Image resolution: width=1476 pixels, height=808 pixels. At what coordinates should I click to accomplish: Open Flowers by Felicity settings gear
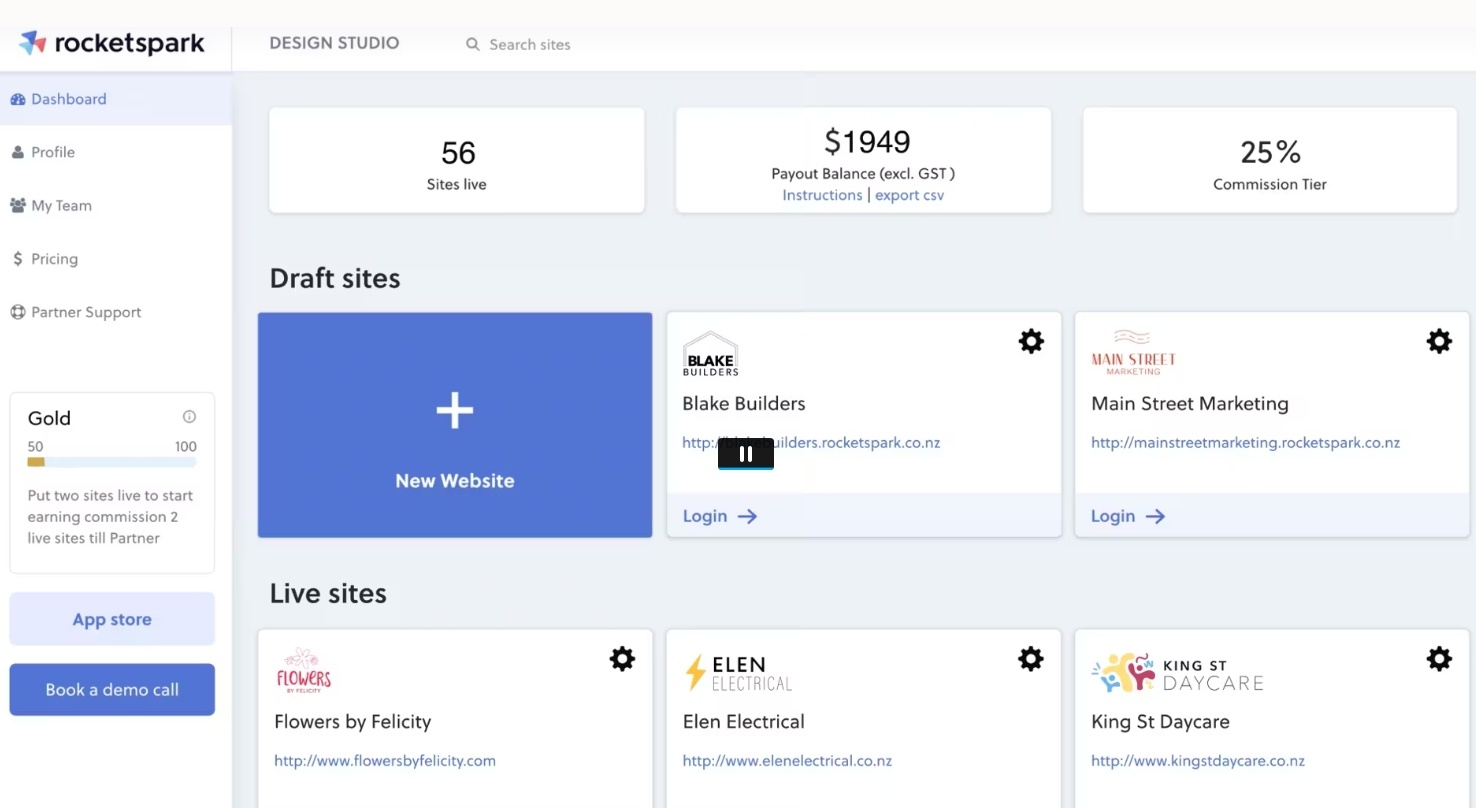622,658
